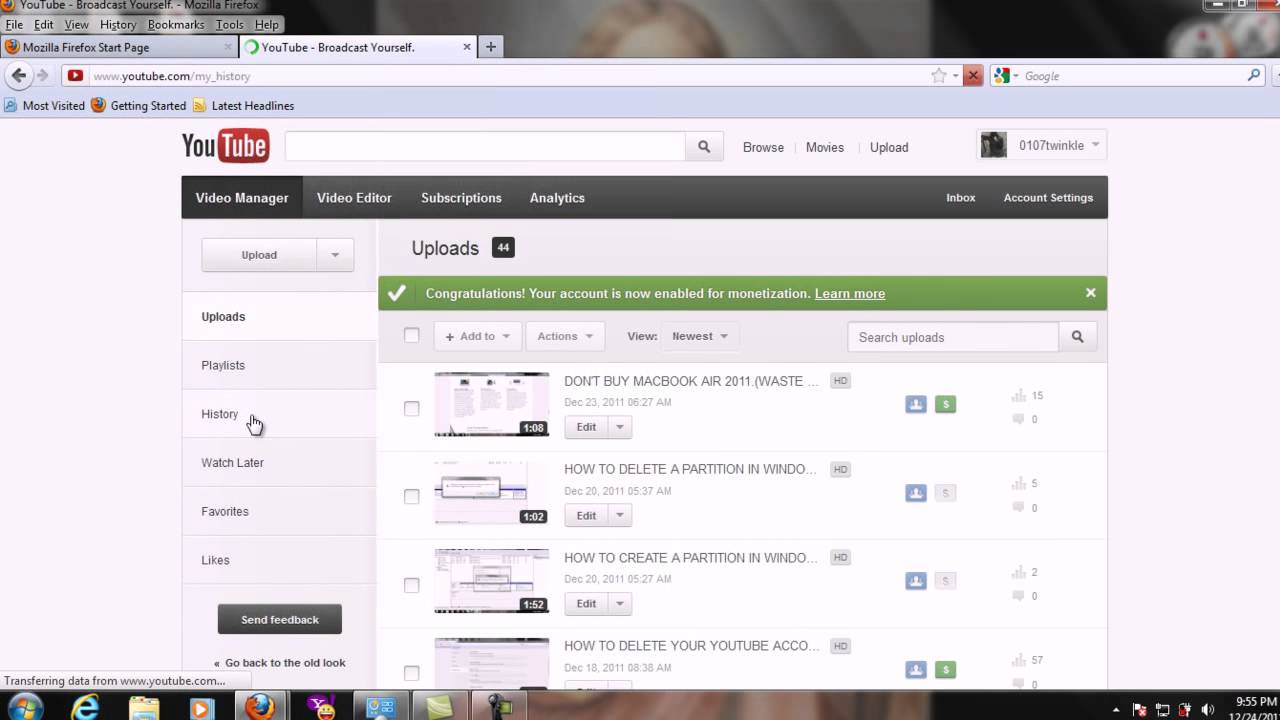The height and width of the screenshot is (720, 1280).
Task: Open the Firefox Tools menu
Action: tap(229, 24)
